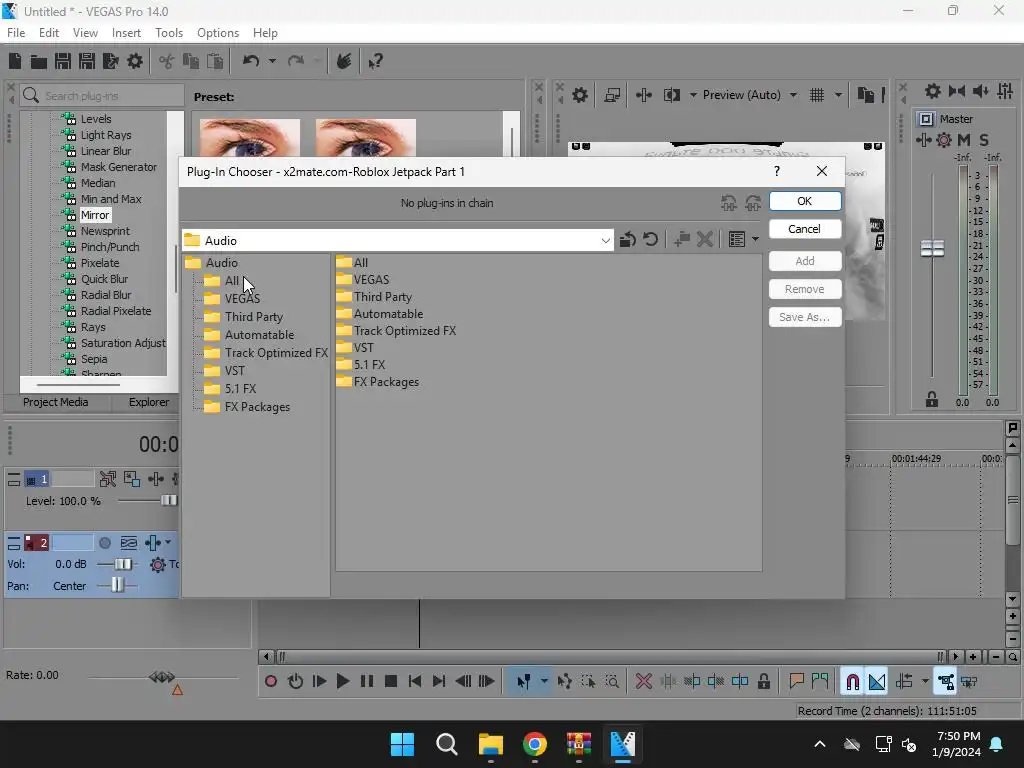Toggle preview on external monitor
This screenshot has width=1024, height=768.
pos(612,95)
